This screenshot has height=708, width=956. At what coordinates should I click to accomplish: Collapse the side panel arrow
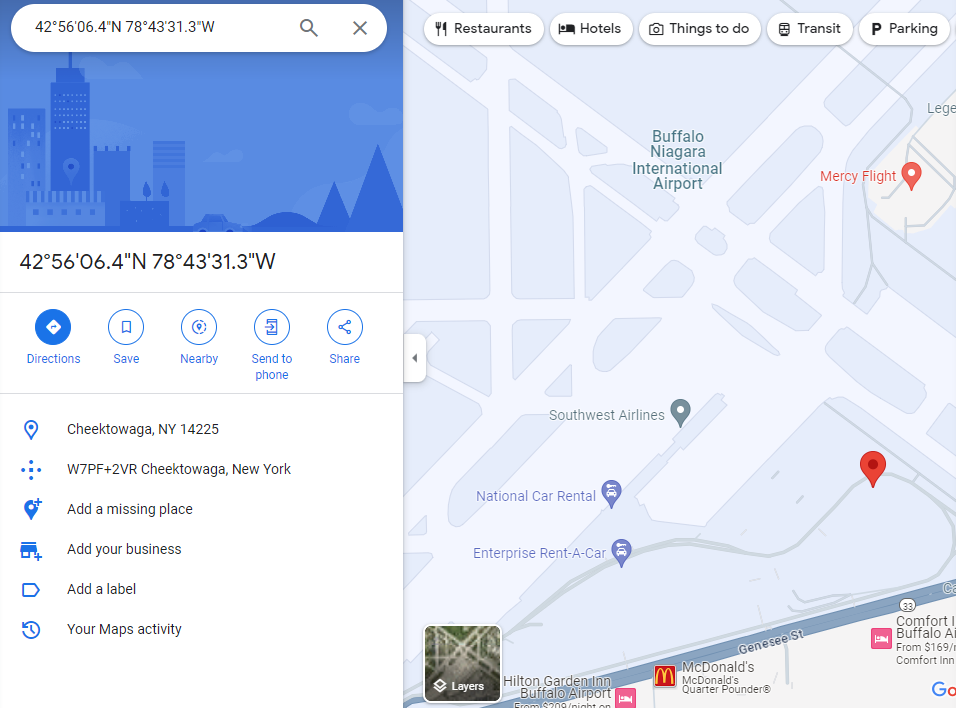pyautogui.click(x=415, y=358)
